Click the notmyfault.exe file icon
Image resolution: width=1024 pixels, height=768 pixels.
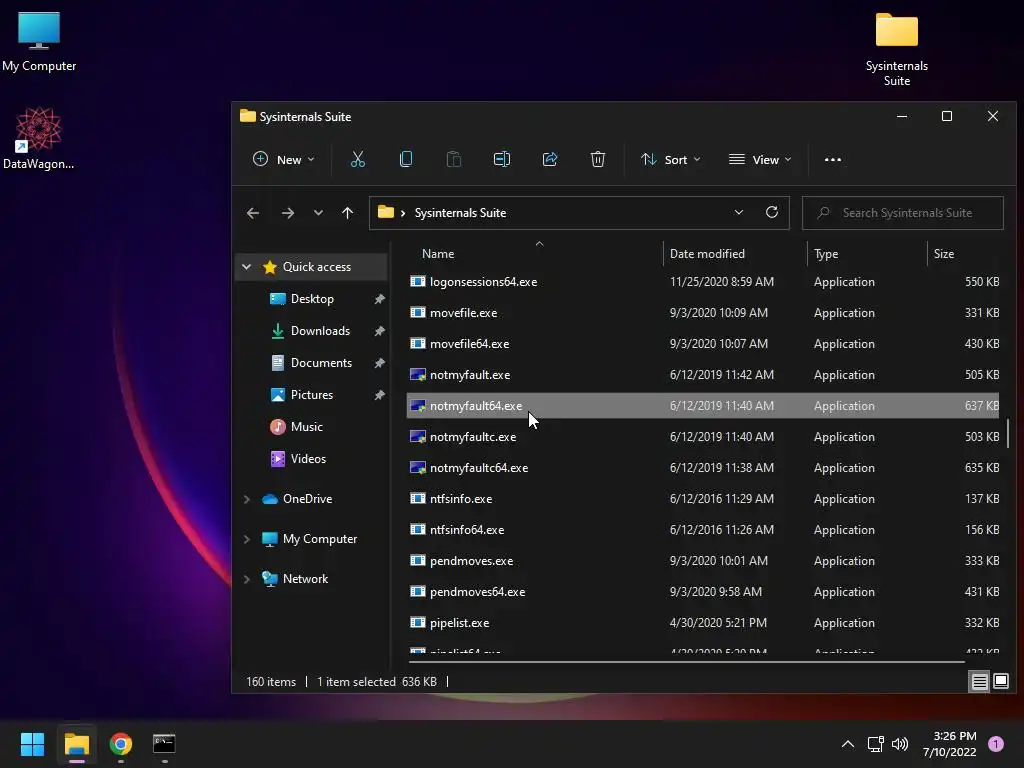click(417, 374)
